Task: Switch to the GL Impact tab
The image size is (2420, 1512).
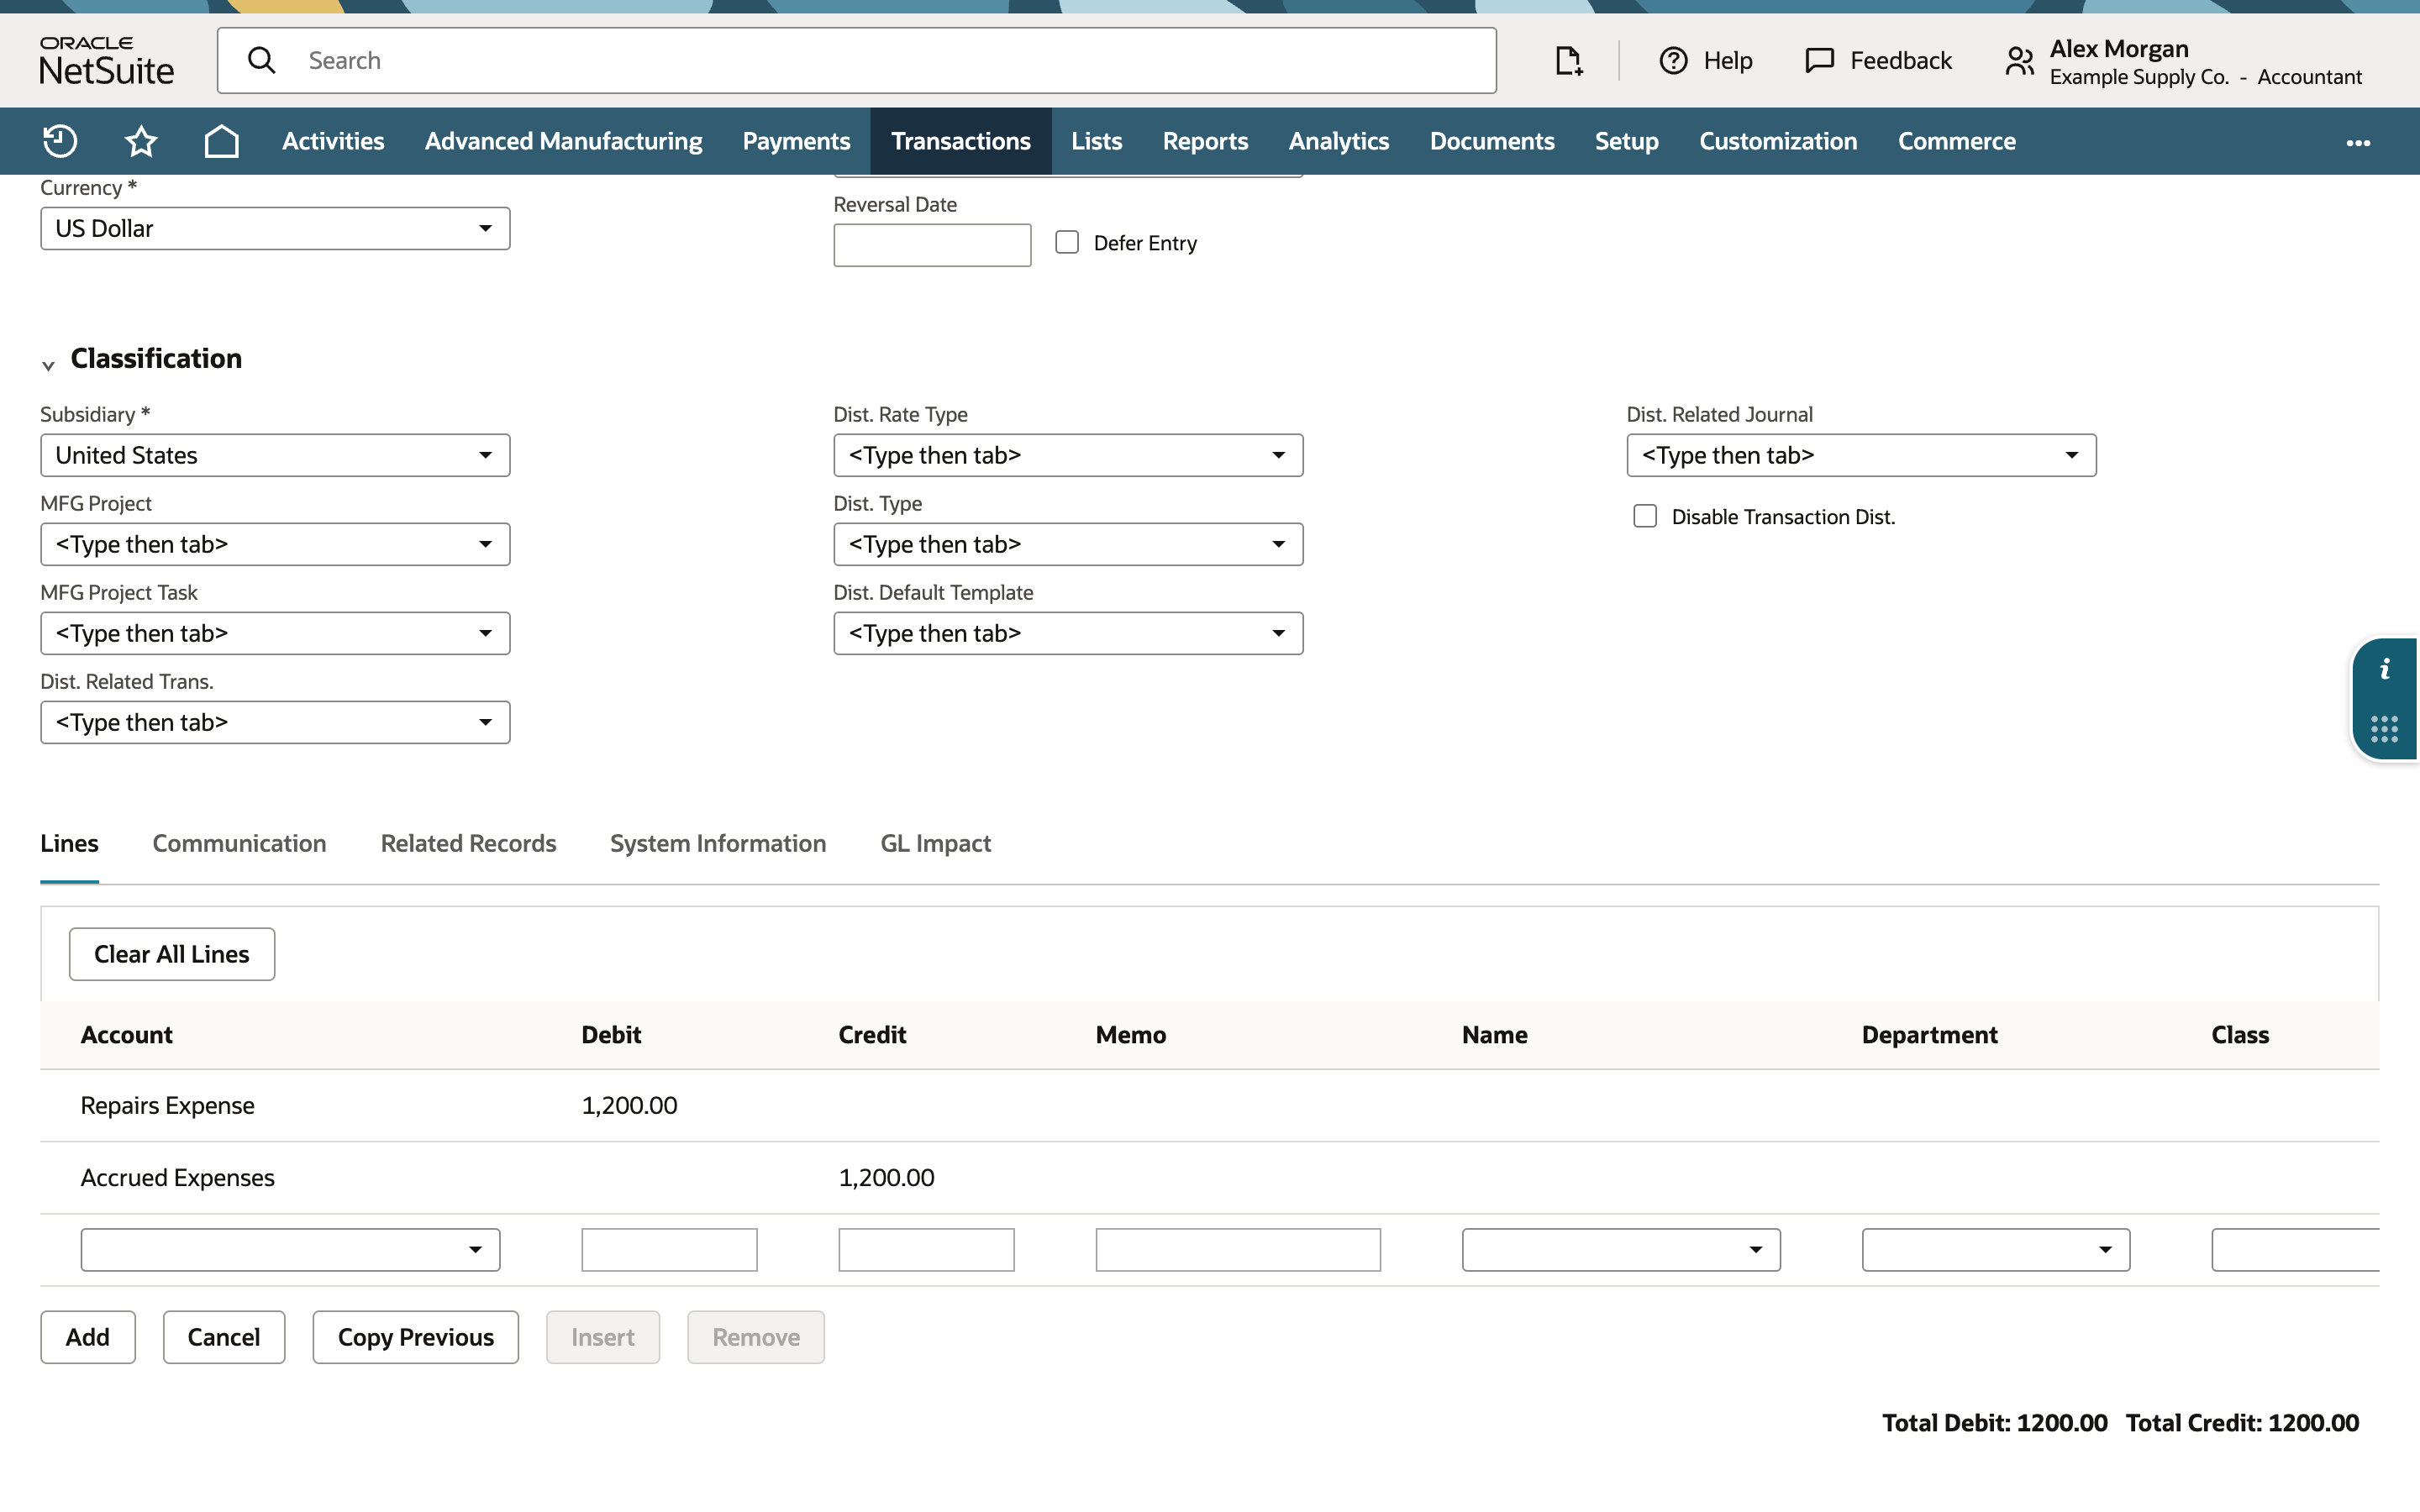Action: click(935, 843)
